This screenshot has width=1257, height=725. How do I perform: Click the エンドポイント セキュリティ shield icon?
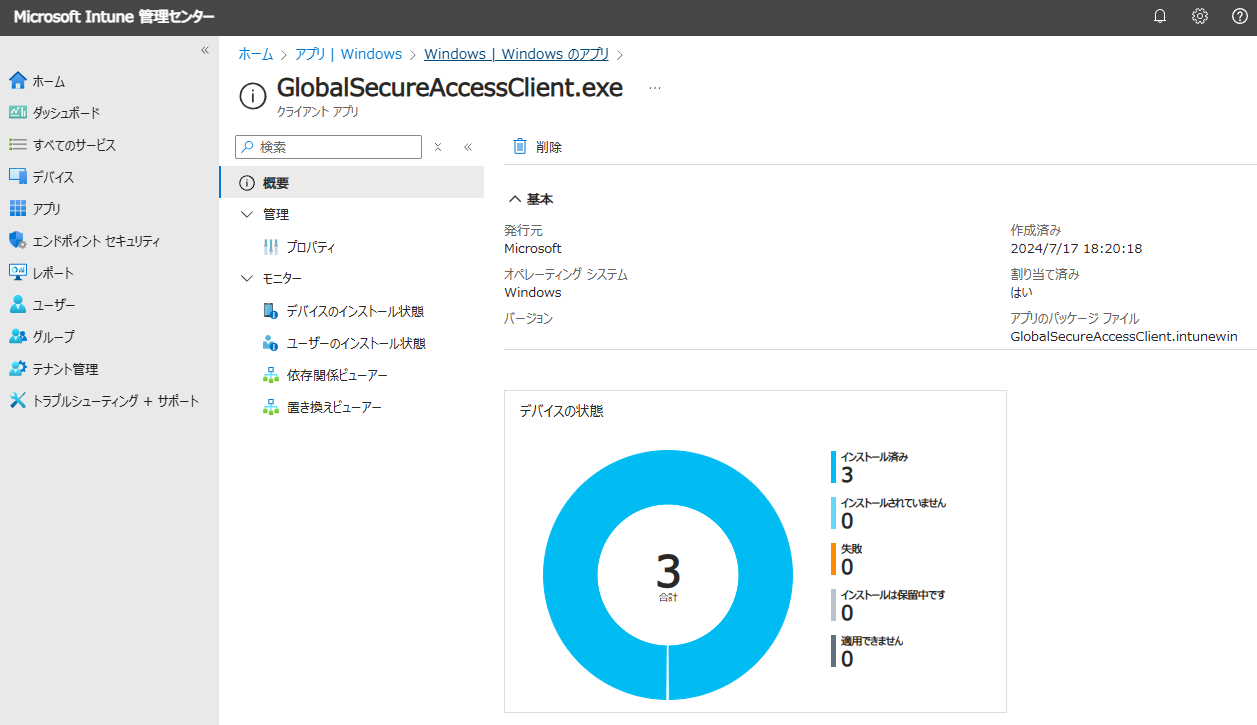[17, 241]
